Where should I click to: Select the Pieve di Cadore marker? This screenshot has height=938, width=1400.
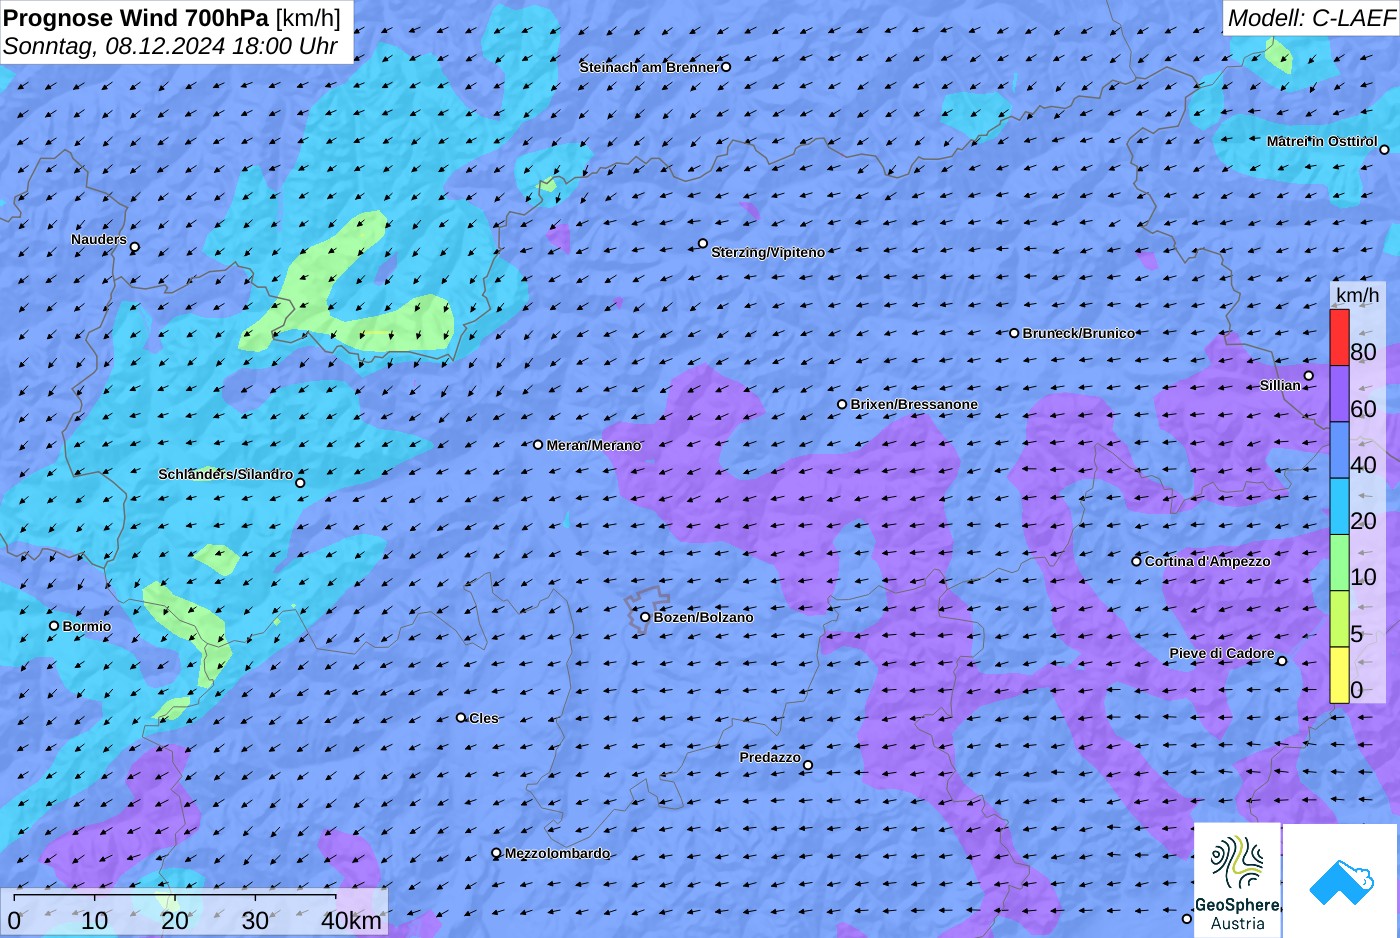pyautogui.click(x=1282, y=661)
